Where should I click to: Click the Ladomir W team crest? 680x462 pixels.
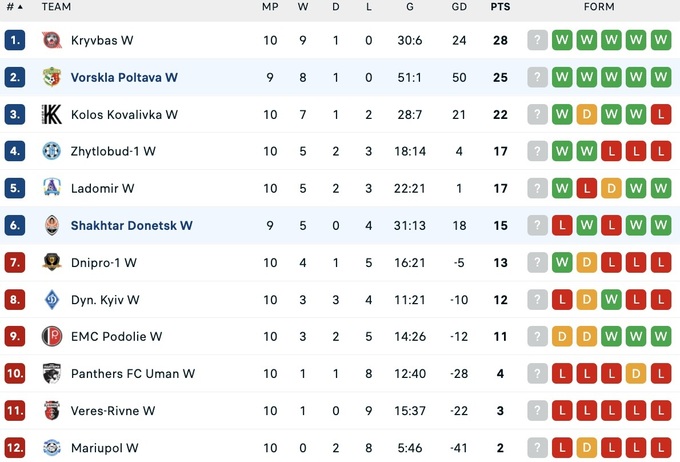[x=52, y=189]
